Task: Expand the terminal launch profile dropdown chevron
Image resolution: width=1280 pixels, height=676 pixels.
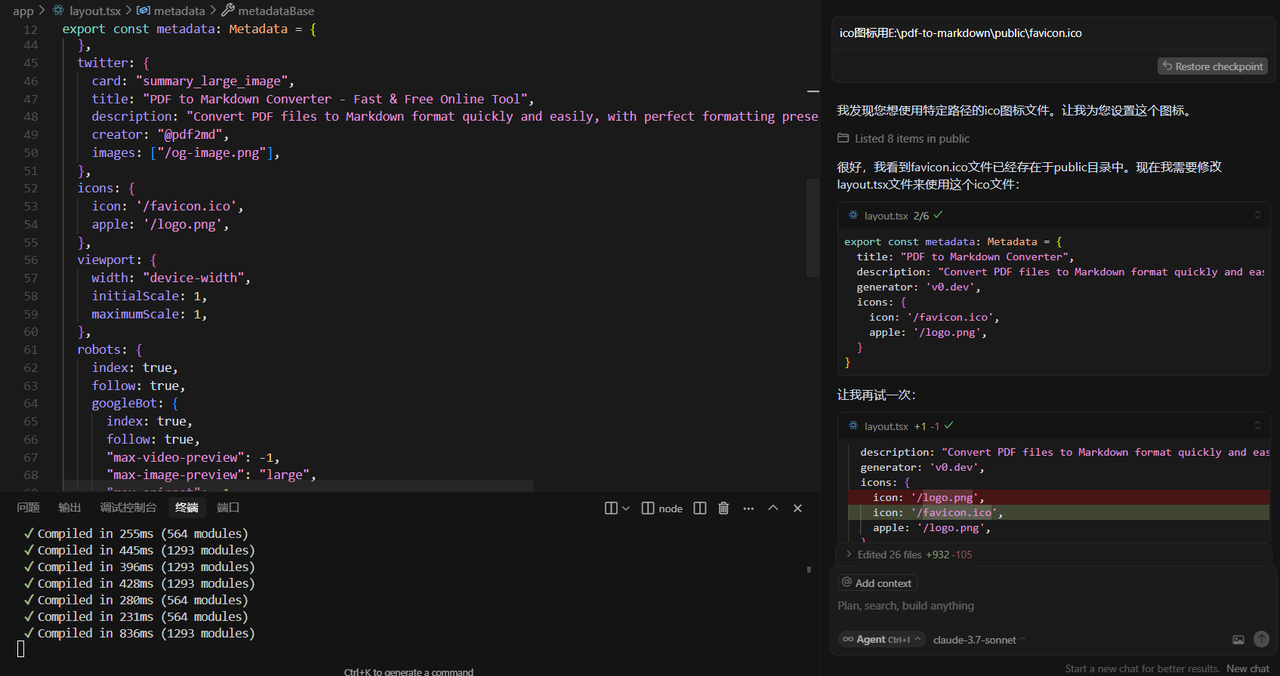Action: tap(626, 508)
